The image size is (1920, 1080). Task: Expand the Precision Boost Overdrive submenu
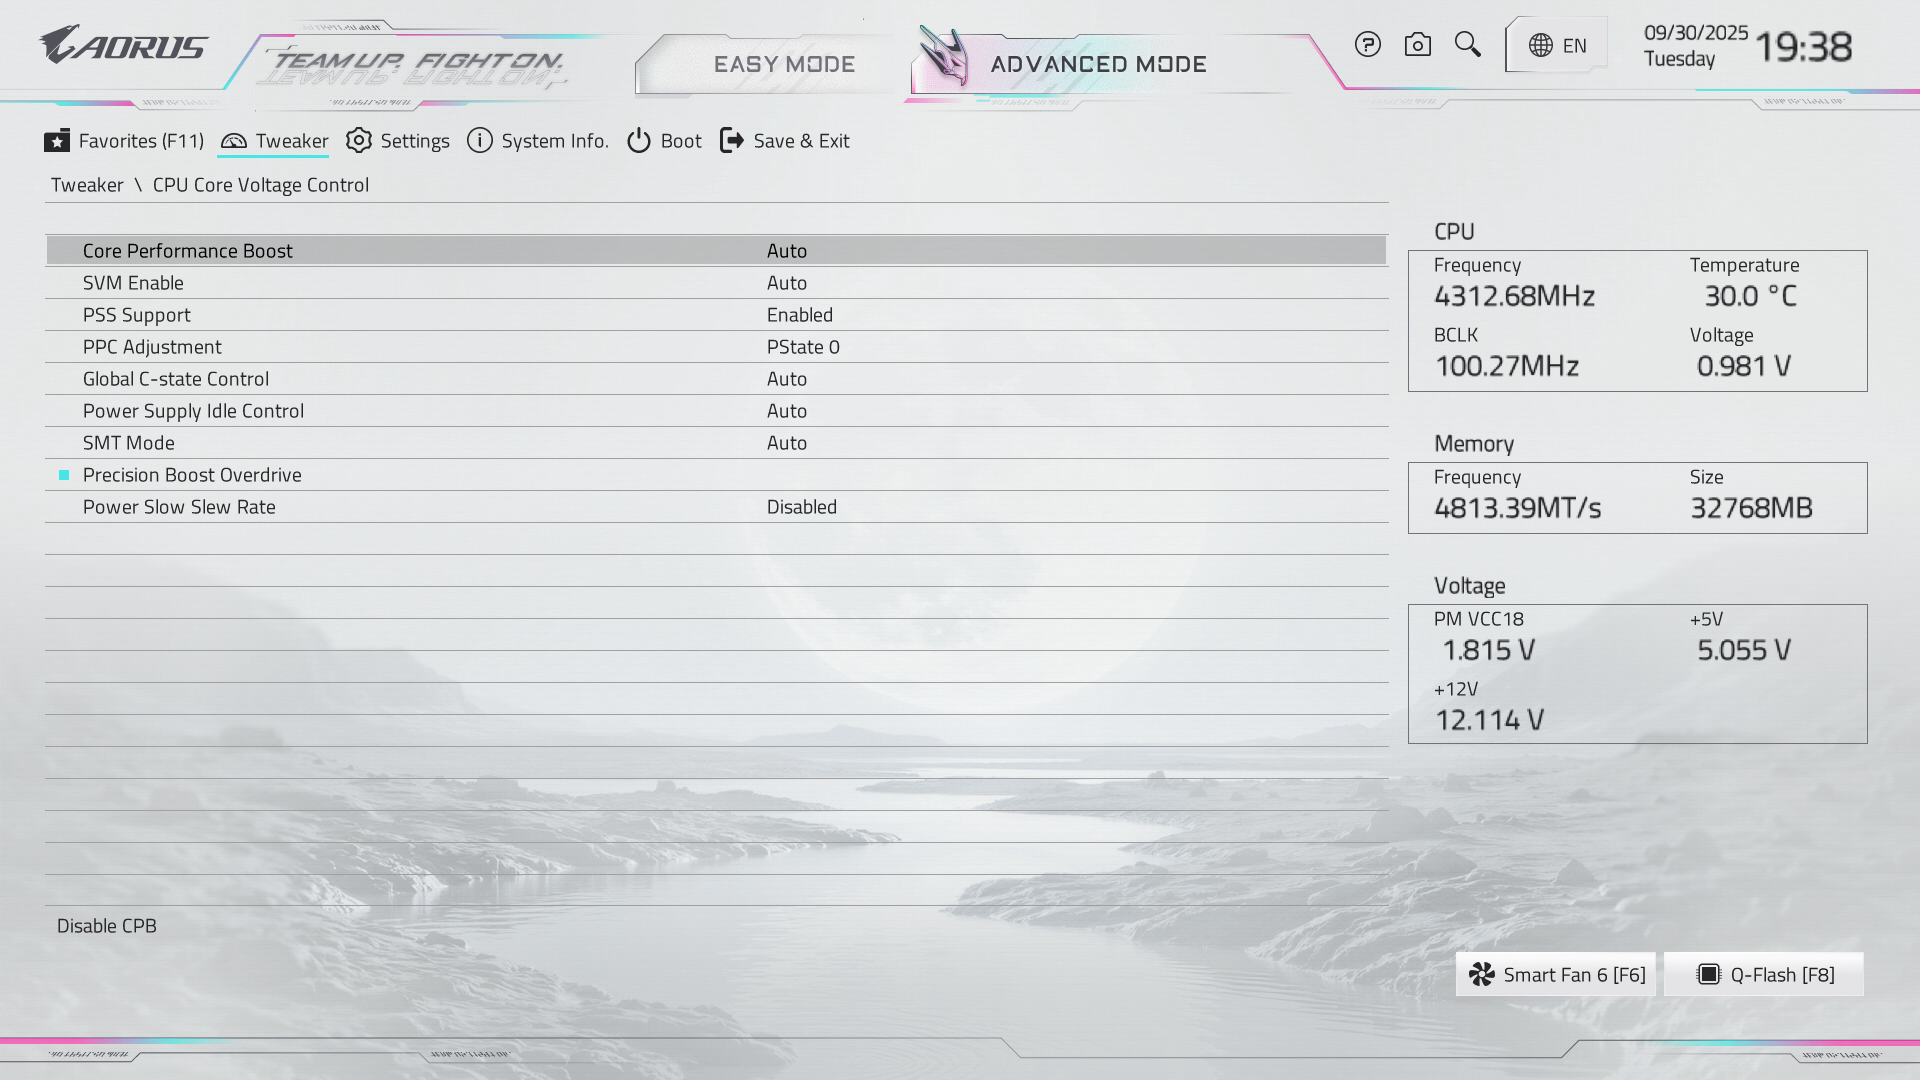pos(192,475)
